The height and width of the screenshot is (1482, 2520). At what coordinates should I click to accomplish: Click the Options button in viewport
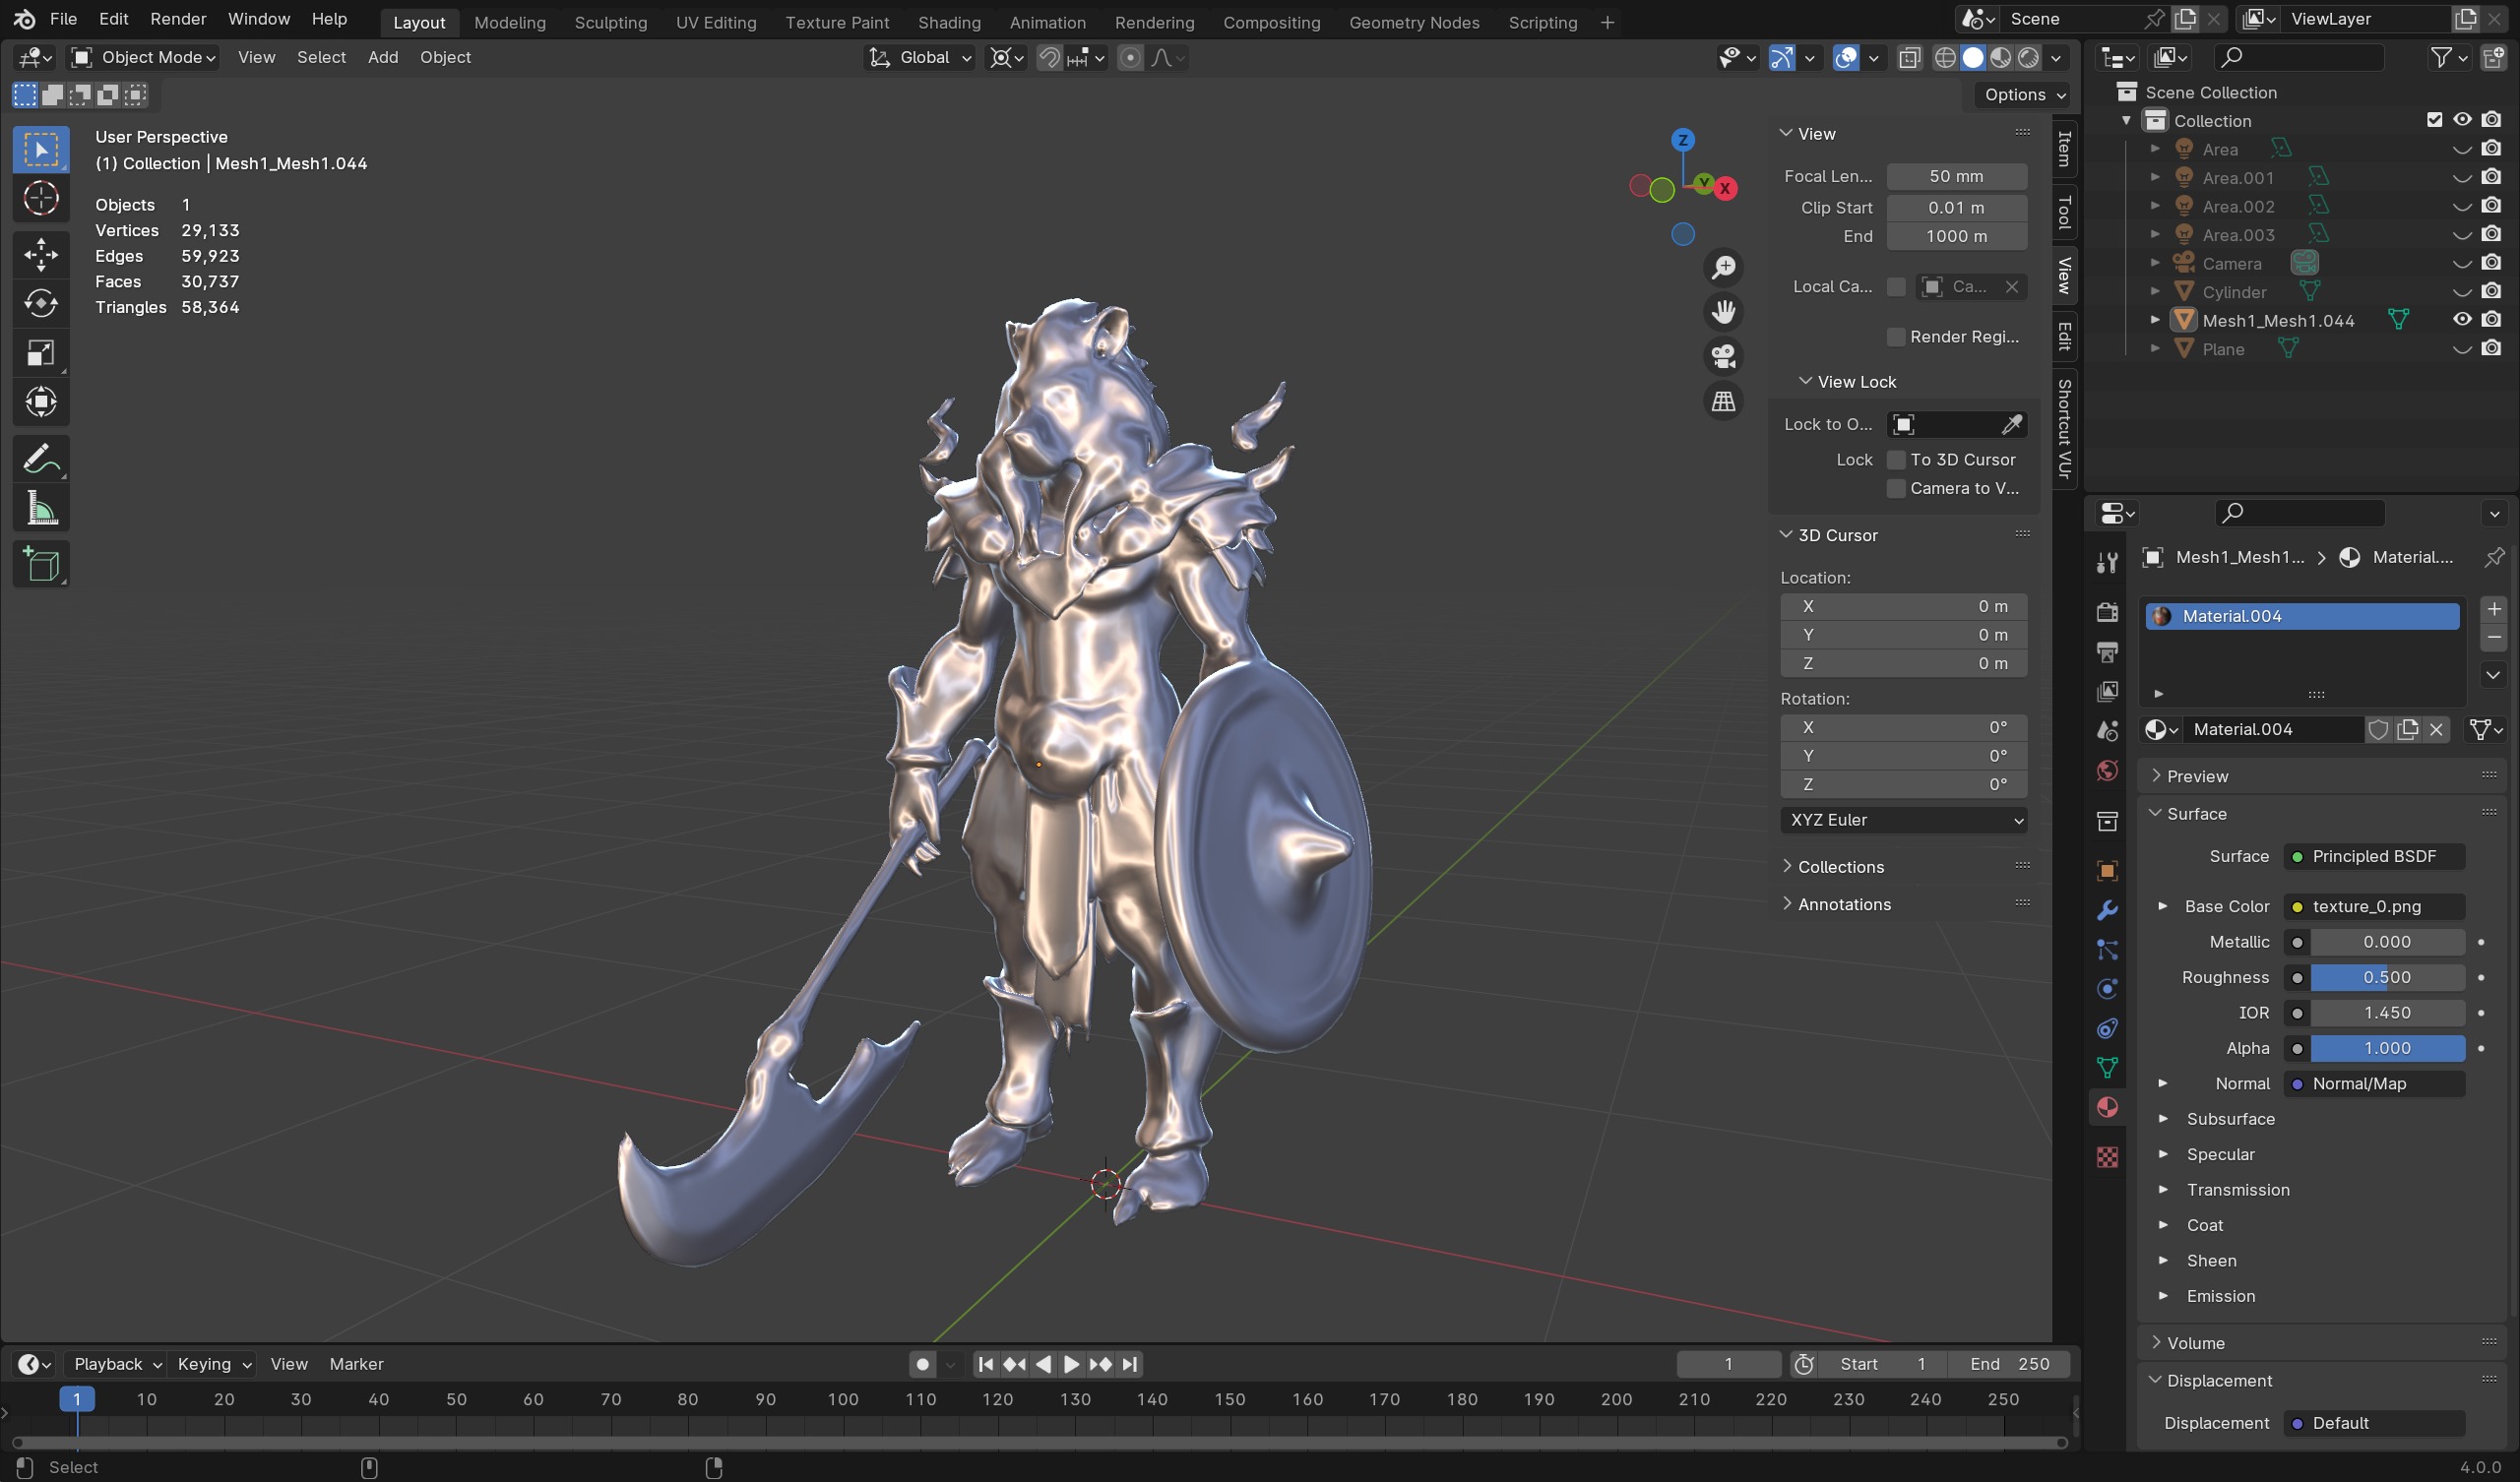pos(2023,94)
